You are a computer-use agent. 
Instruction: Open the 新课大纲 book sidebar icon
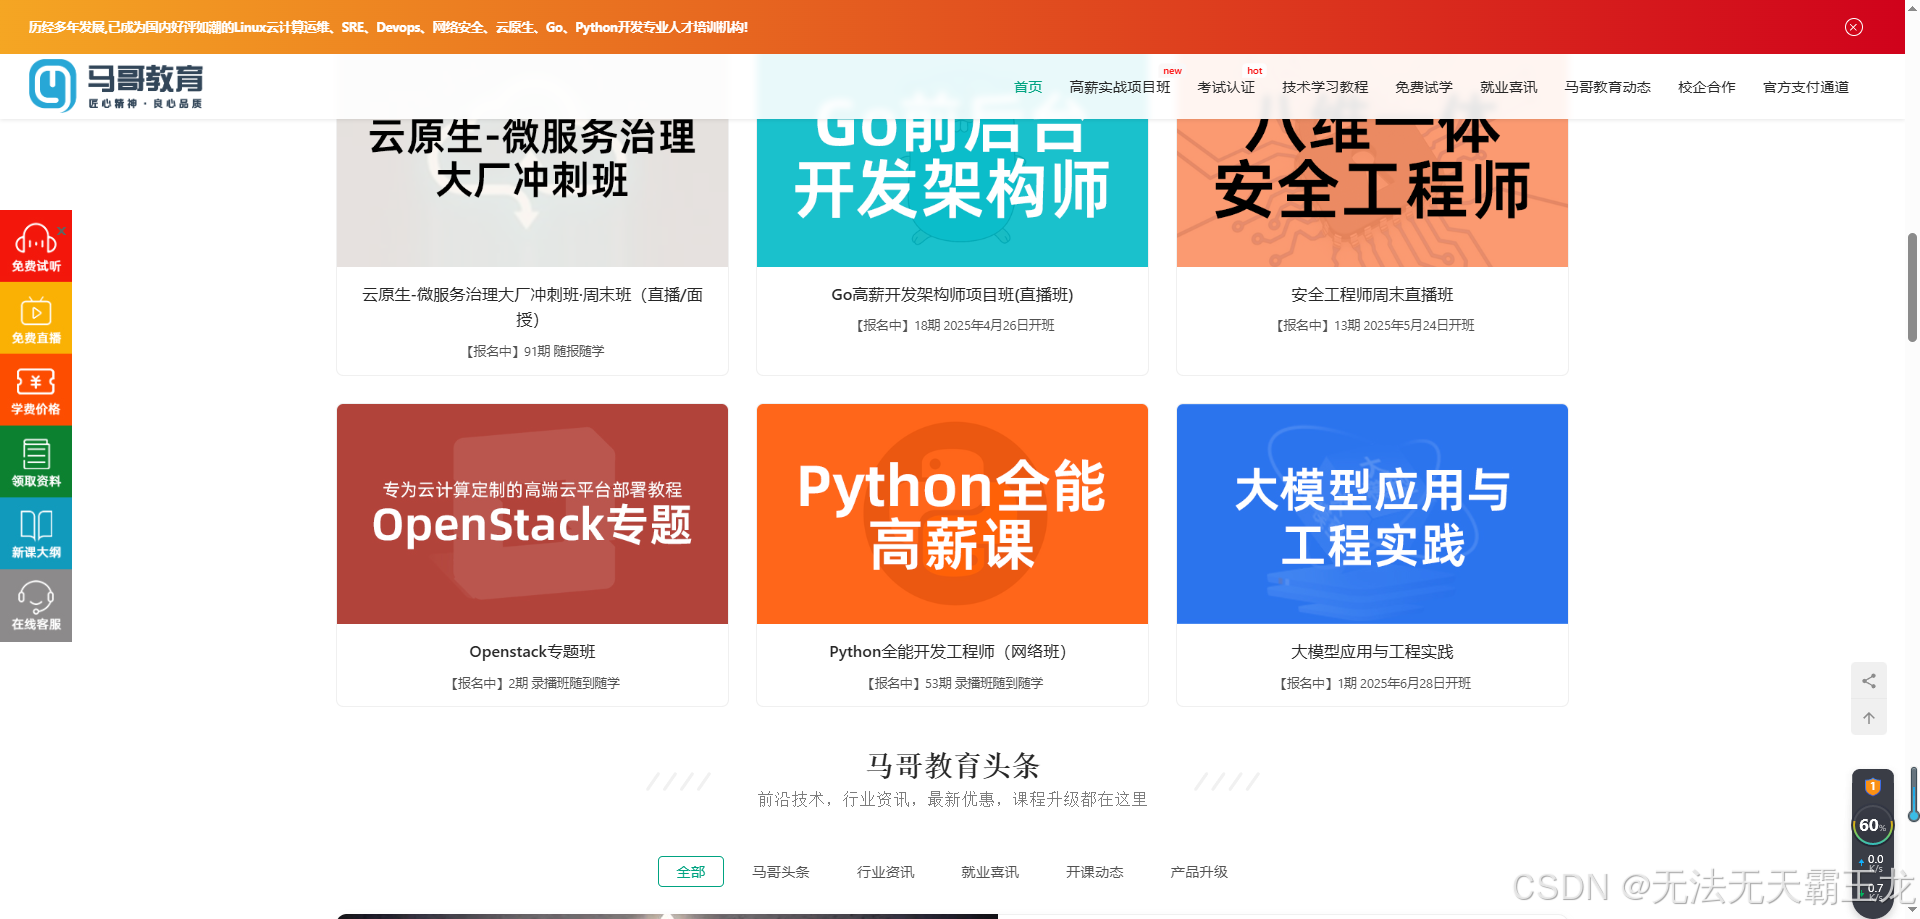tap(36, 534)
